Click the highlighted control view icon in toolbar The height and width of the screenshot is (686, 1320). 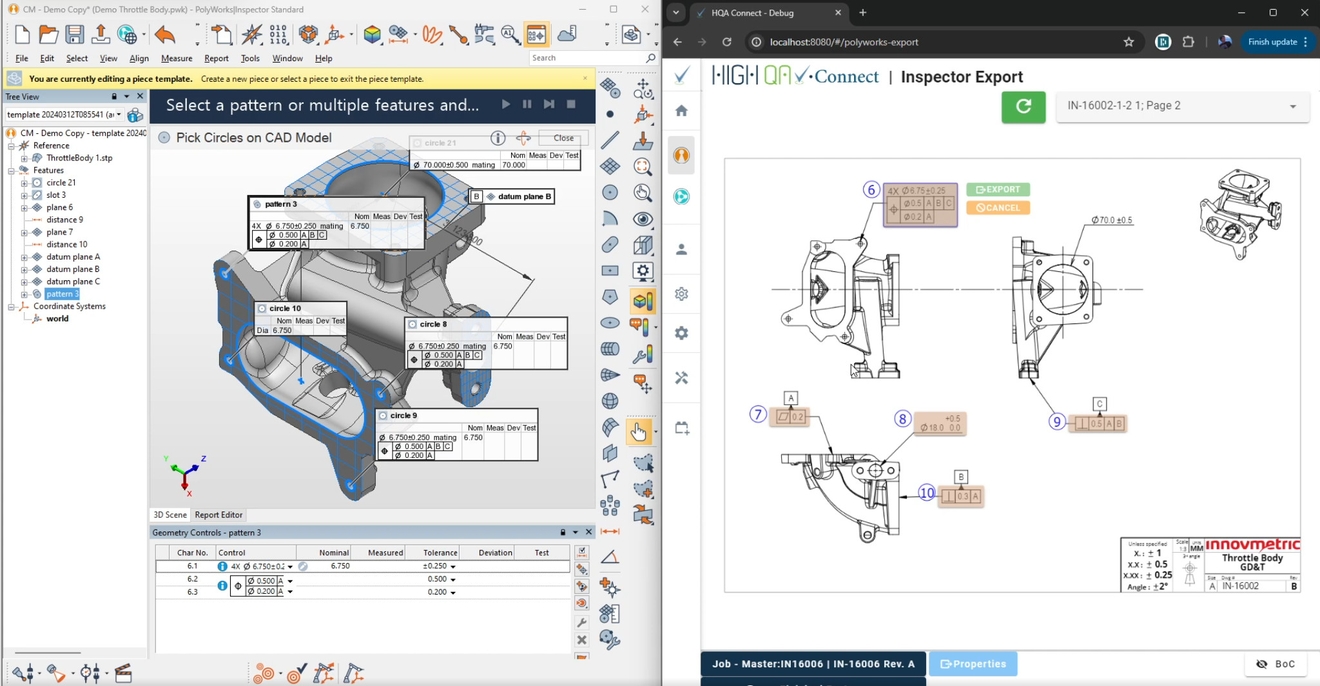pyautogui.click(x=536, y=35)
